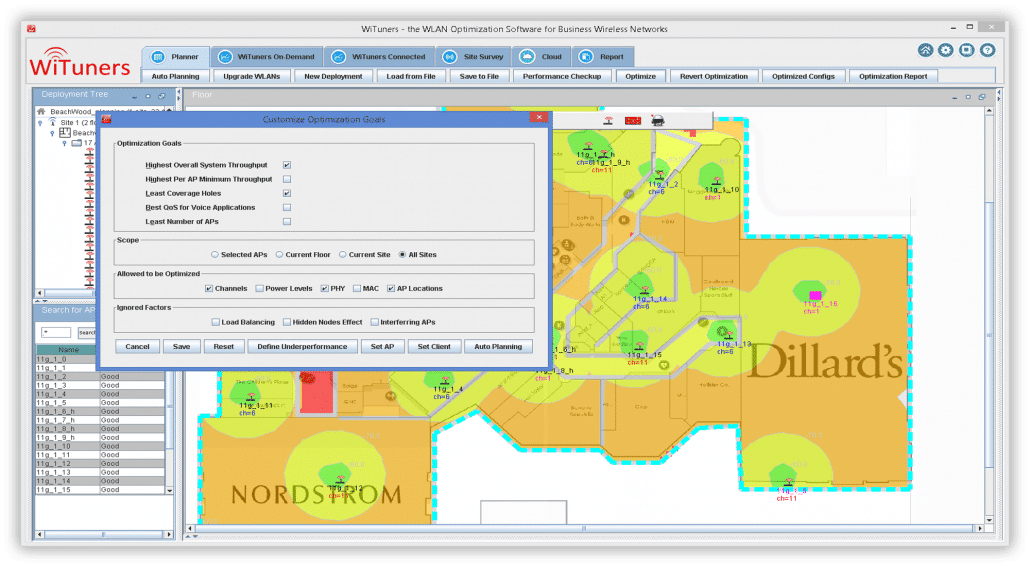Click the detach icon of Floor panel
Image resolution: width=1030 pixels, height=567 pixels.
click(982, 97)
